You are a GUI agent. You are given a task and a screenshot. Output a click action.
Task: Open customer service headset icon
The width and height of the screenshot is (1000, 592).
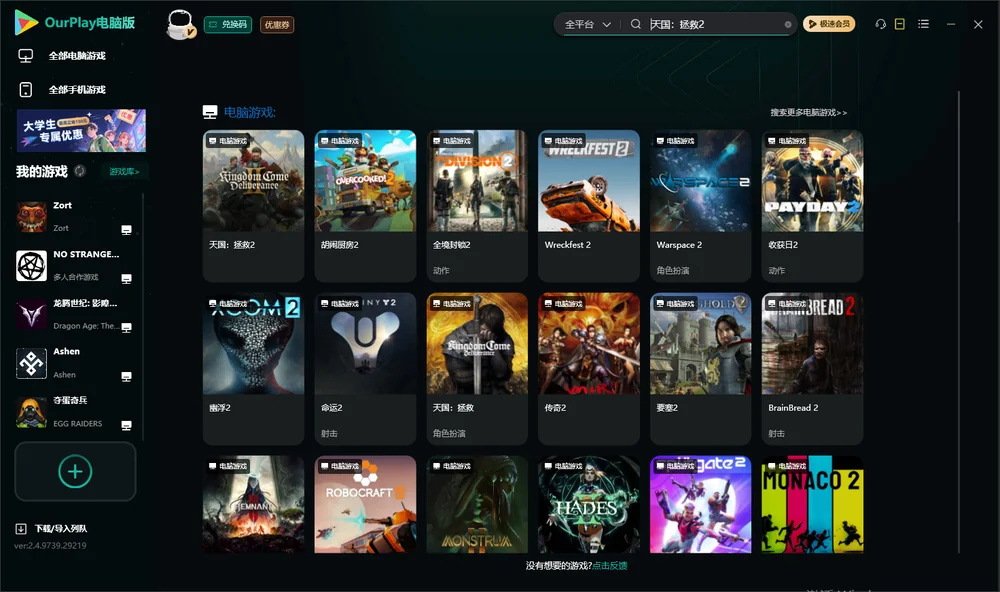(880, 24)
